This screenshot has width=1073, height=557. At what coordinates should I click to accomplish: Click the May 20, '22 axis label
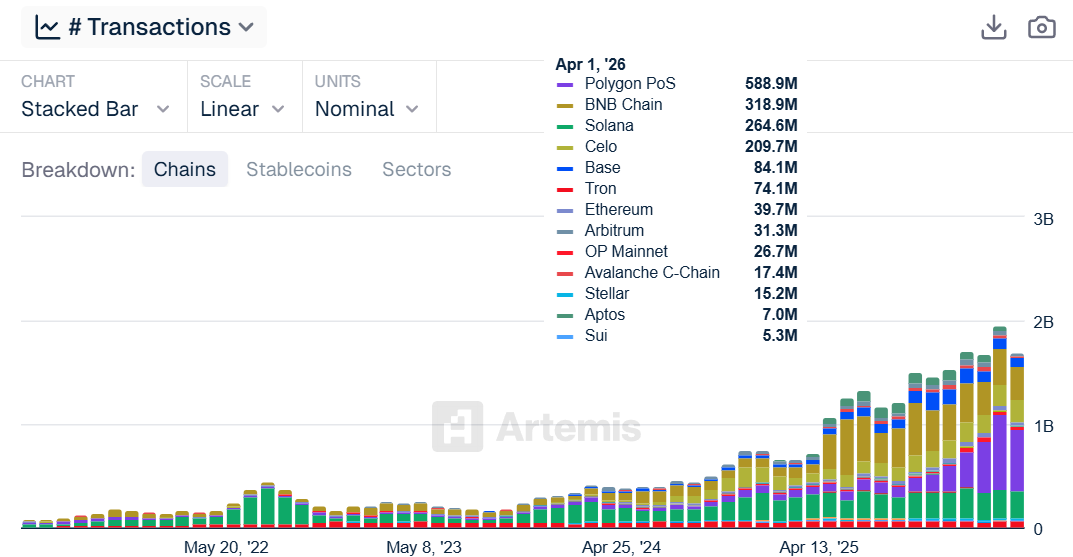[226, 547]
